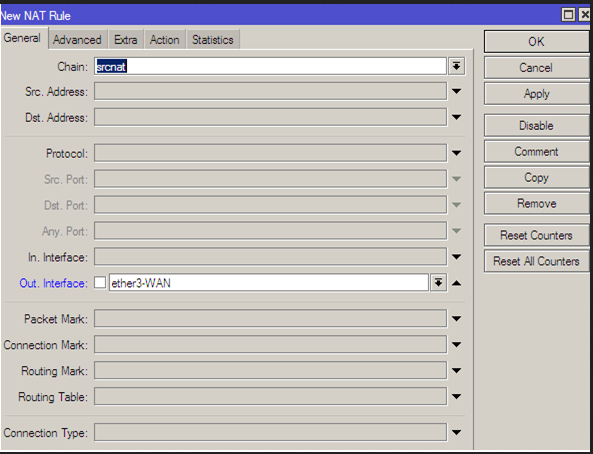The width and height of the screenshot is (593, 454).
Task: Remove the NAT rule
Action: (x=536, y=204)
